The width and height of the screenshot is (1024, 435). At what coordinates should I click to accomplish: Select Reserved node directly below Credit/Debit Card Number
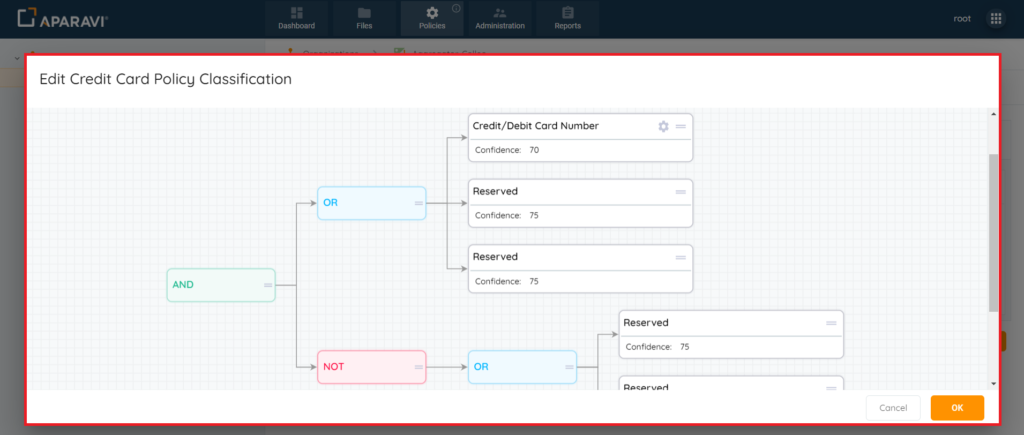(581, 203)
